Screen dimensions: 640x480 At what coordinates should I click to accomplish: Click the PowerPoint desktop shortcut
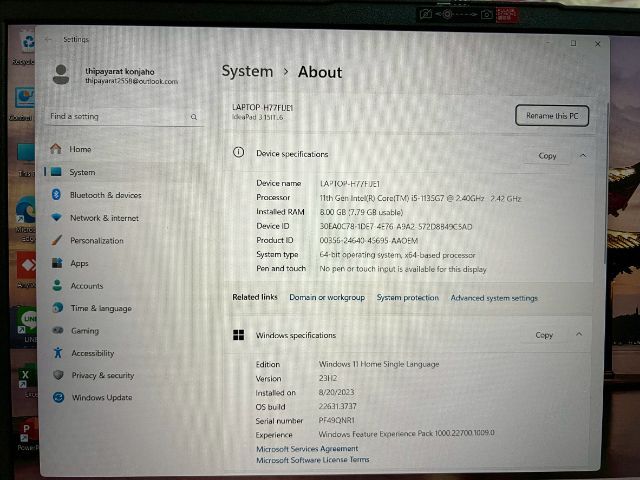[29, 437]
